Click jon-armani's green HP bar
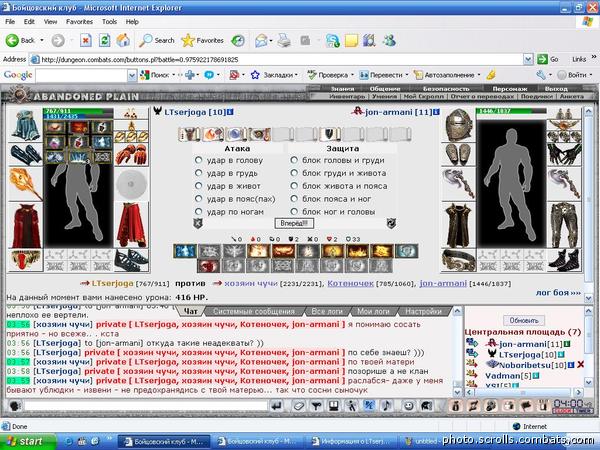This screenshot has width=600, height=450. (x=511, y=111)
